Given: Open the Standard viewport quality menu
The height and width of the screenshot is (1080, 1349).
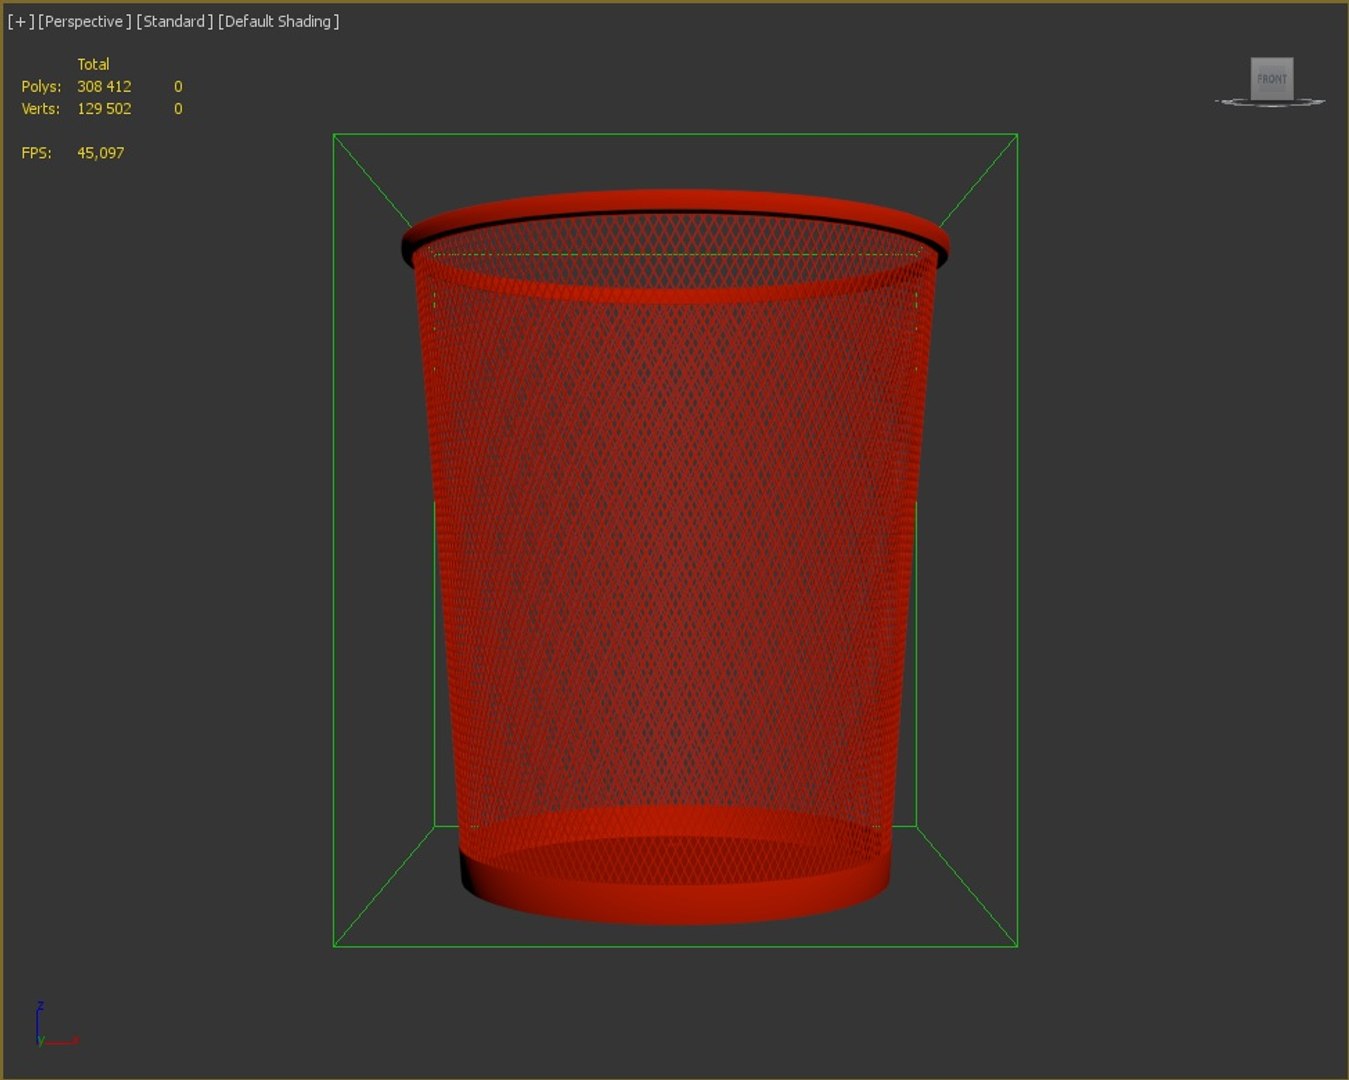Looking at the screenshot, I should [x=175, y=21].
